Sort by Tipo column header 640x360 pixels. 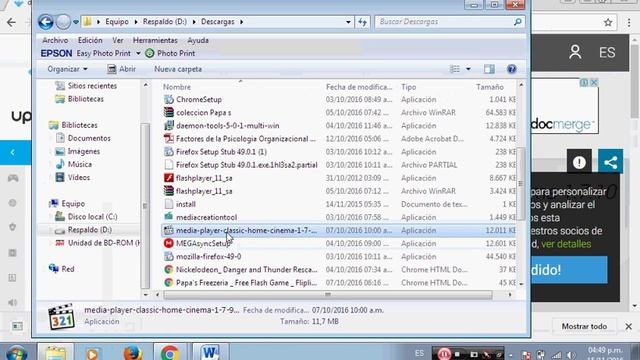[409, 87]
